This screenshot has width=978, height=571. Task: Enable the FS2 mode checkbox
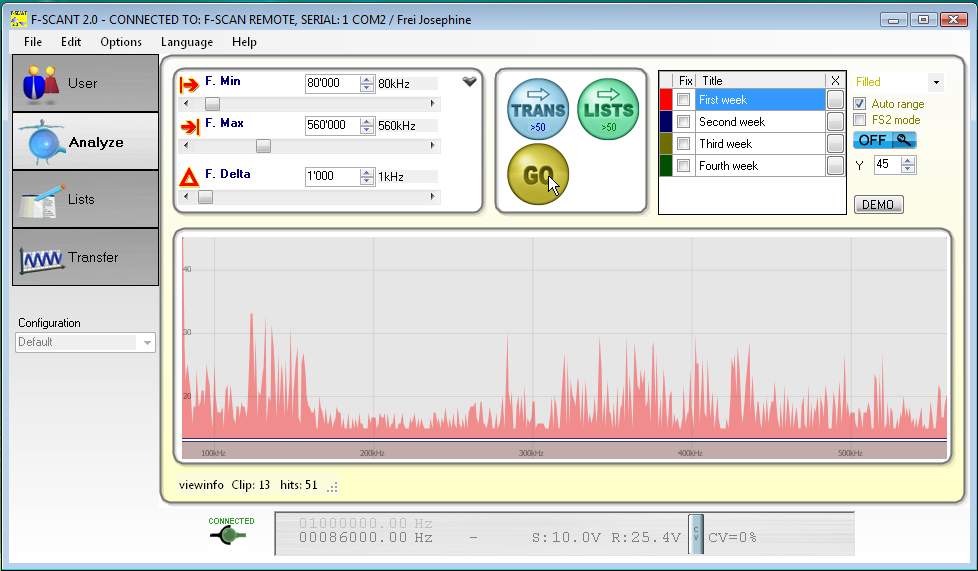859,120
